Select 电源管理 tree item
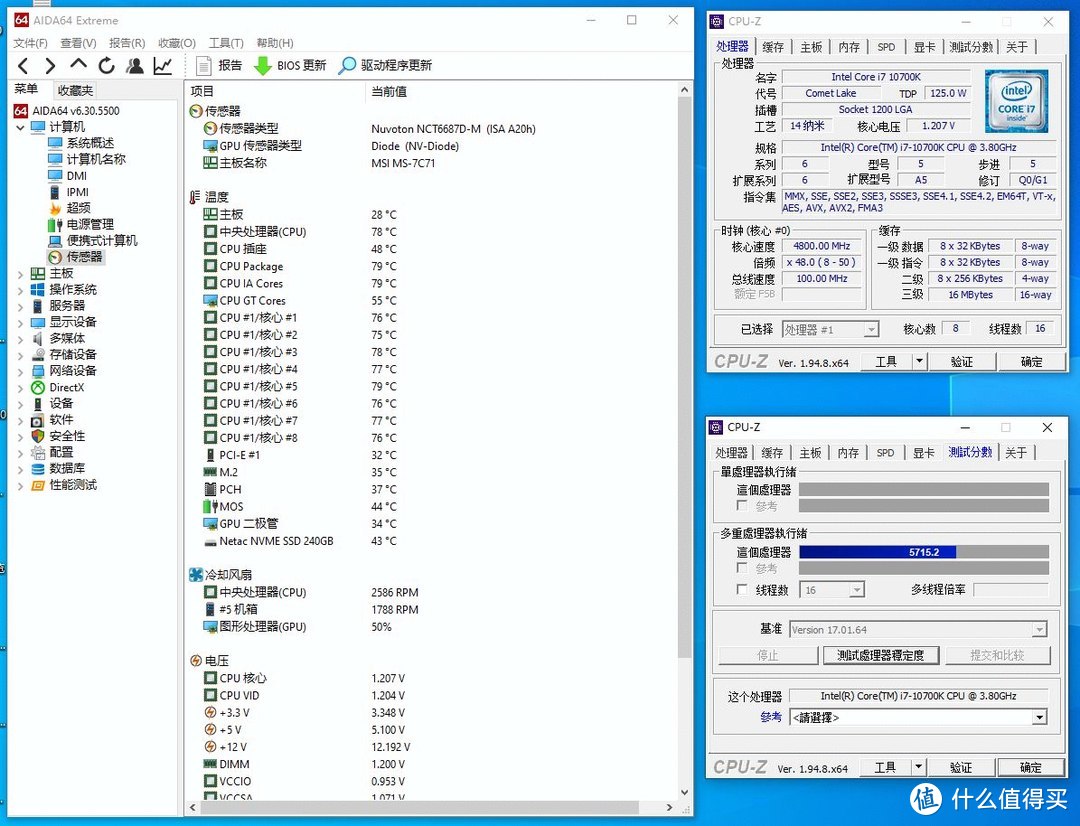 click(x=81, y=225)
